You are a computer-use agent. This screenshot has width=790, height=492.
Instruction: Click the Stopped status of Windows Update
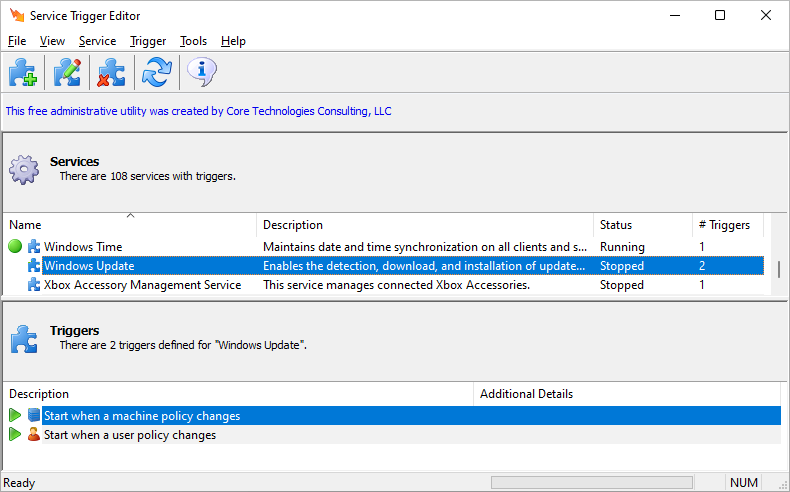click(x=622, y=266)
